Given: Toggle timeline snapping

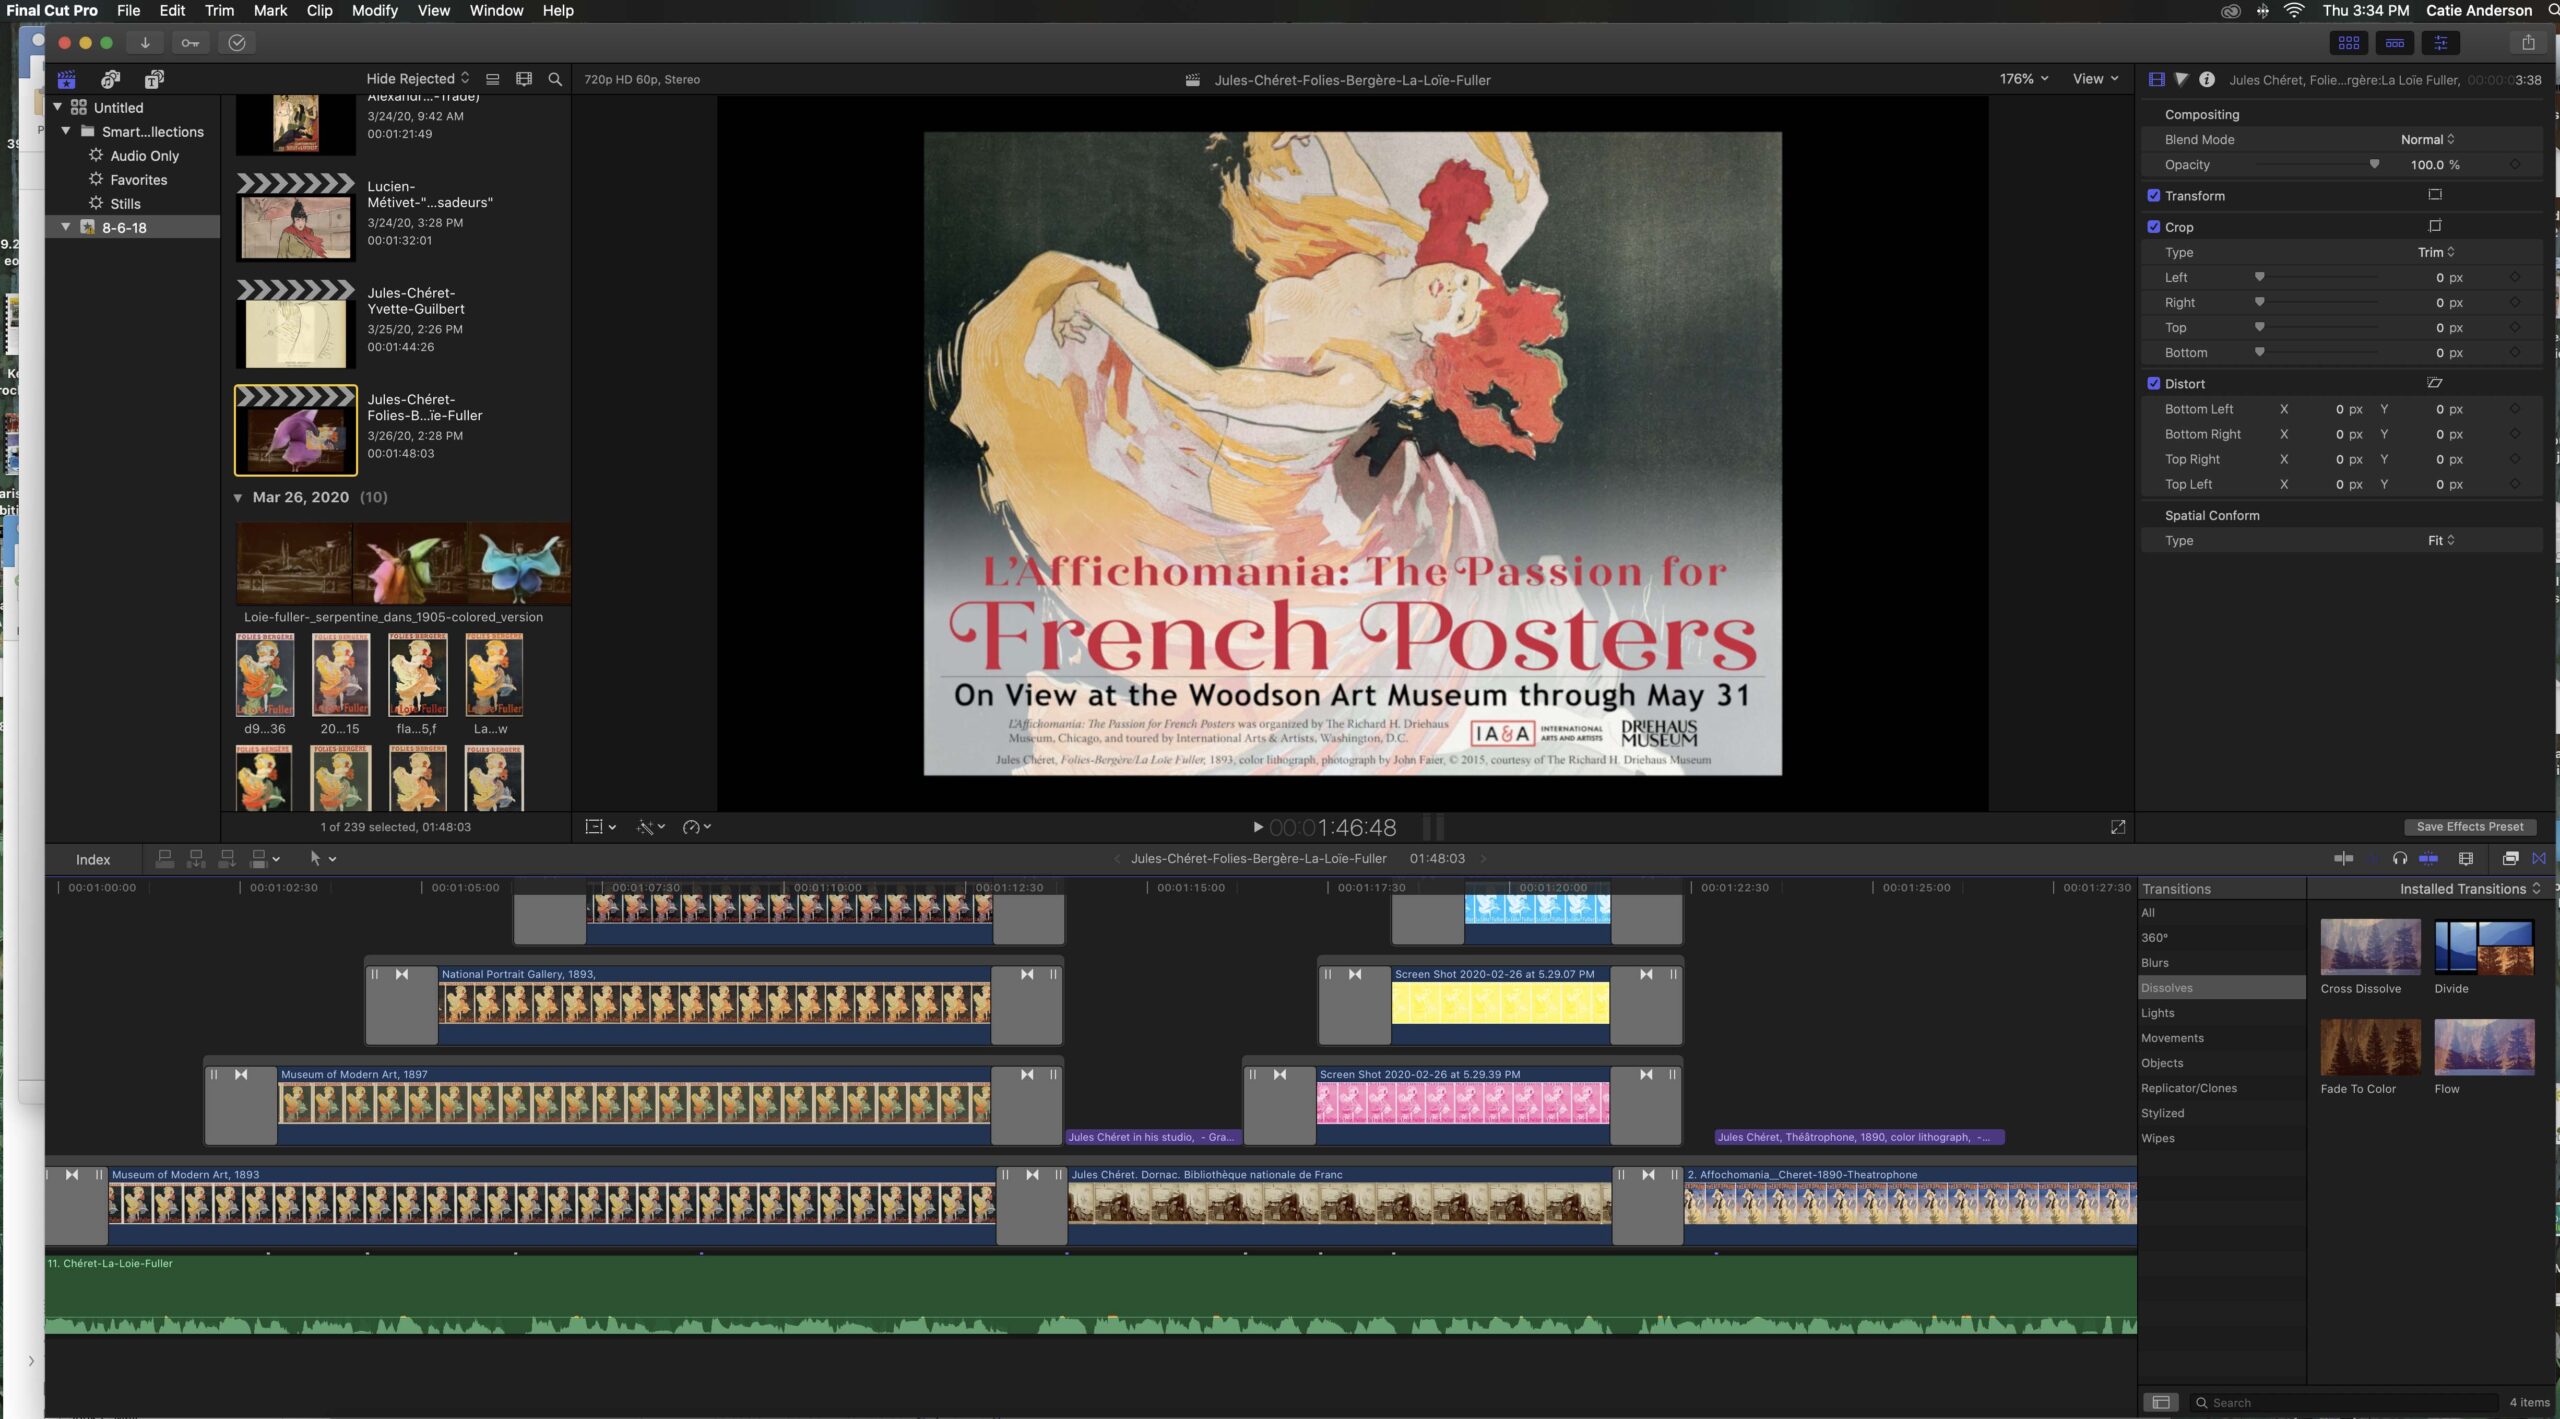Looking at the screenshot, I should (2429, 859).
